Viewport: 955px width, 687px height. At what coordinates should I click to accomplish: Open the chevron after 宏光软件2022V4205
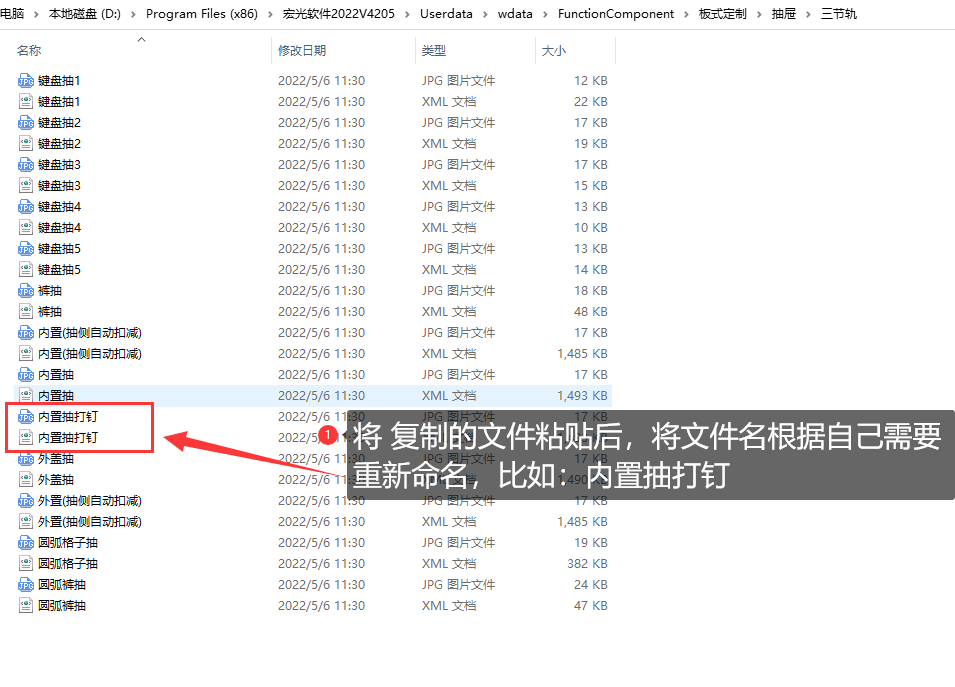(x=407, y=14)
